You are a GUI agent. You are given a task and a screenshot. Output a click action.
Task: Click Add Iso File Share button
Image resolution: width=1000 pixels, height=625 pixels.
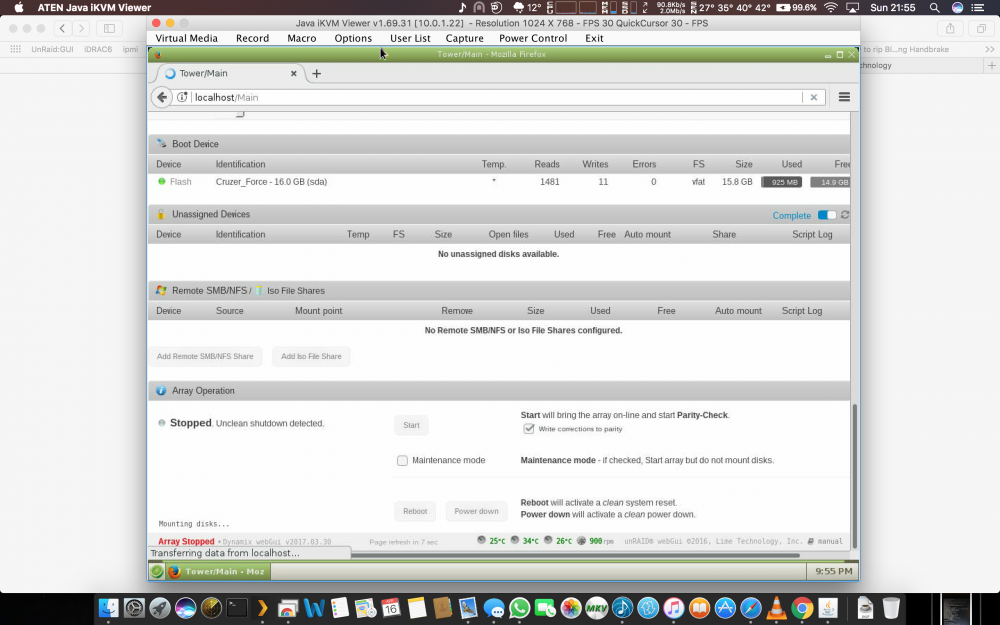(x=311, y=356)
